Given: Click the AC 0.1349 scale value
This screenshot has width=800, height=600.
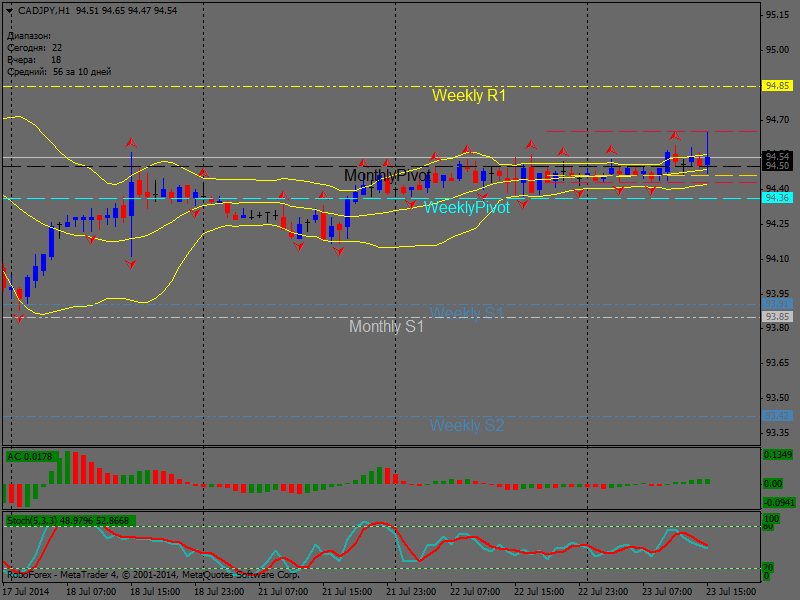Looking at the screenshot, I should pos(778,456).
